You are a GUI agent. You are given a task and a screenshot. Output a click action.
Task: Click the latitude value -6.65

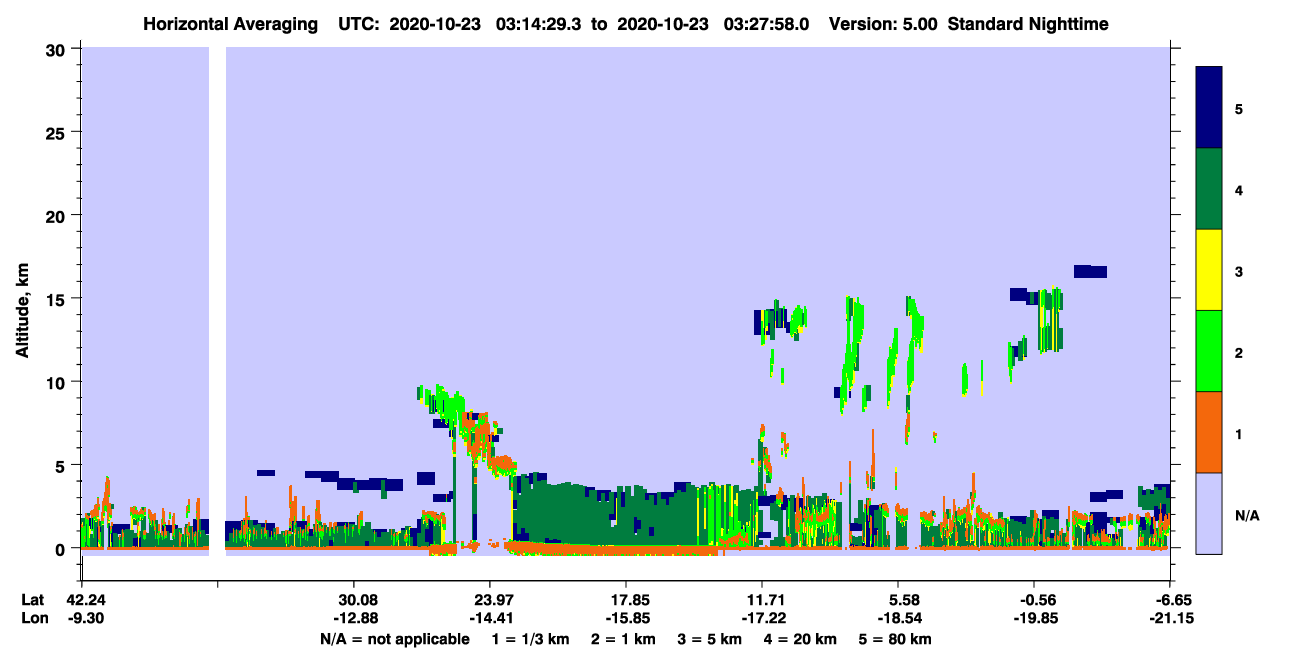[1171, 600]
